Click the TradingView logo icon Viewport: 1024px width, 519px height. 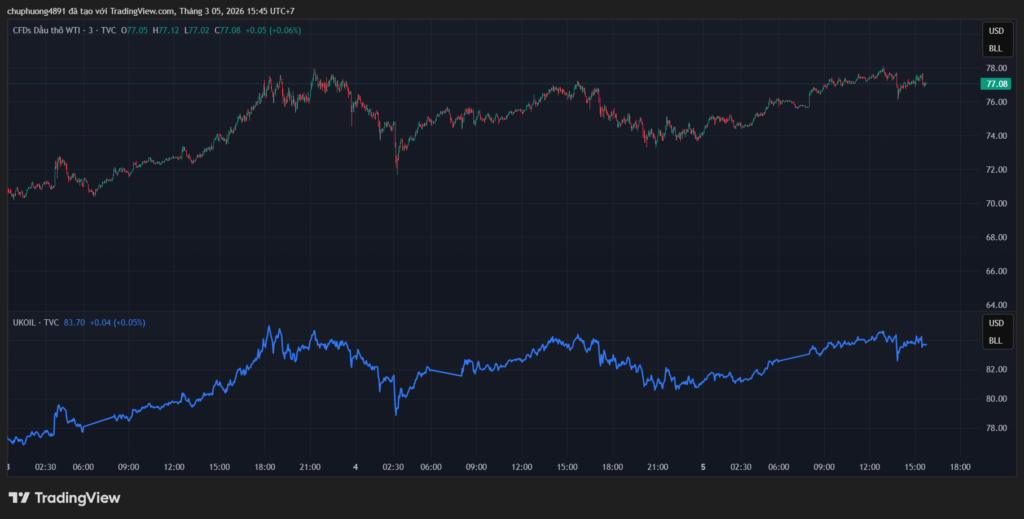pos(18,497)
